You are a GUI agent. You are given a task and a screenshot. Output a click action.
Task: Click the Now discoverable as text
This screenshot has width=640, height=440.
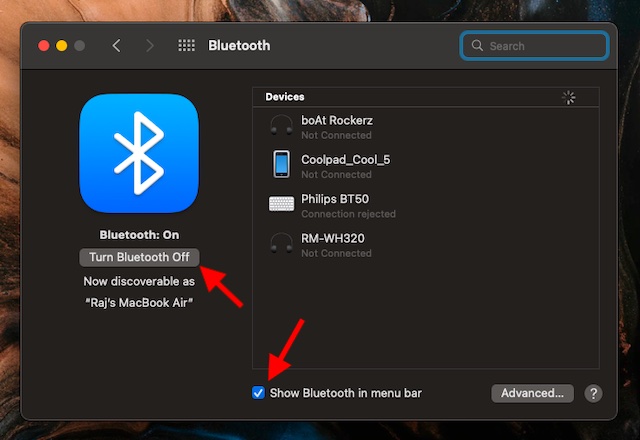click(x=139, y=281)
